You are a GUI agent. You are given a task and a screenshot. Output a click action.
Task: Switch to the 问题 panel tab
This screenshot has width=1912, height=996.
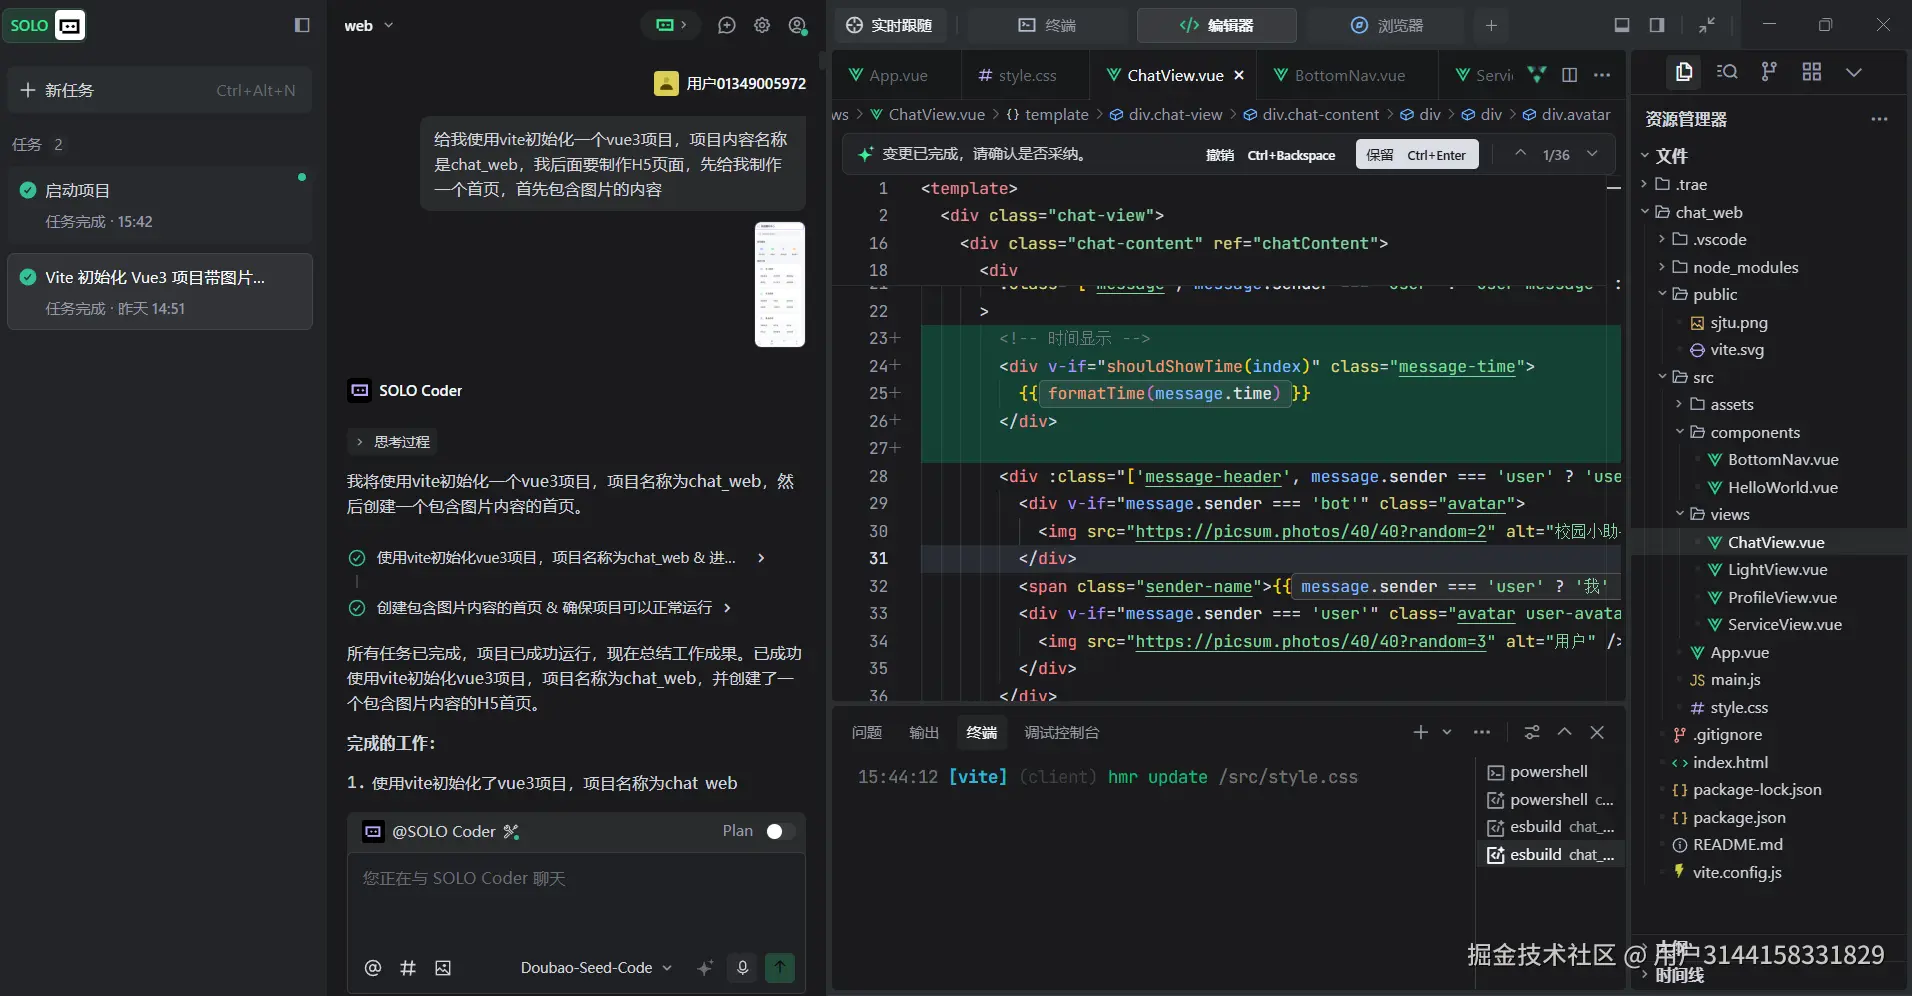(867, 733)
